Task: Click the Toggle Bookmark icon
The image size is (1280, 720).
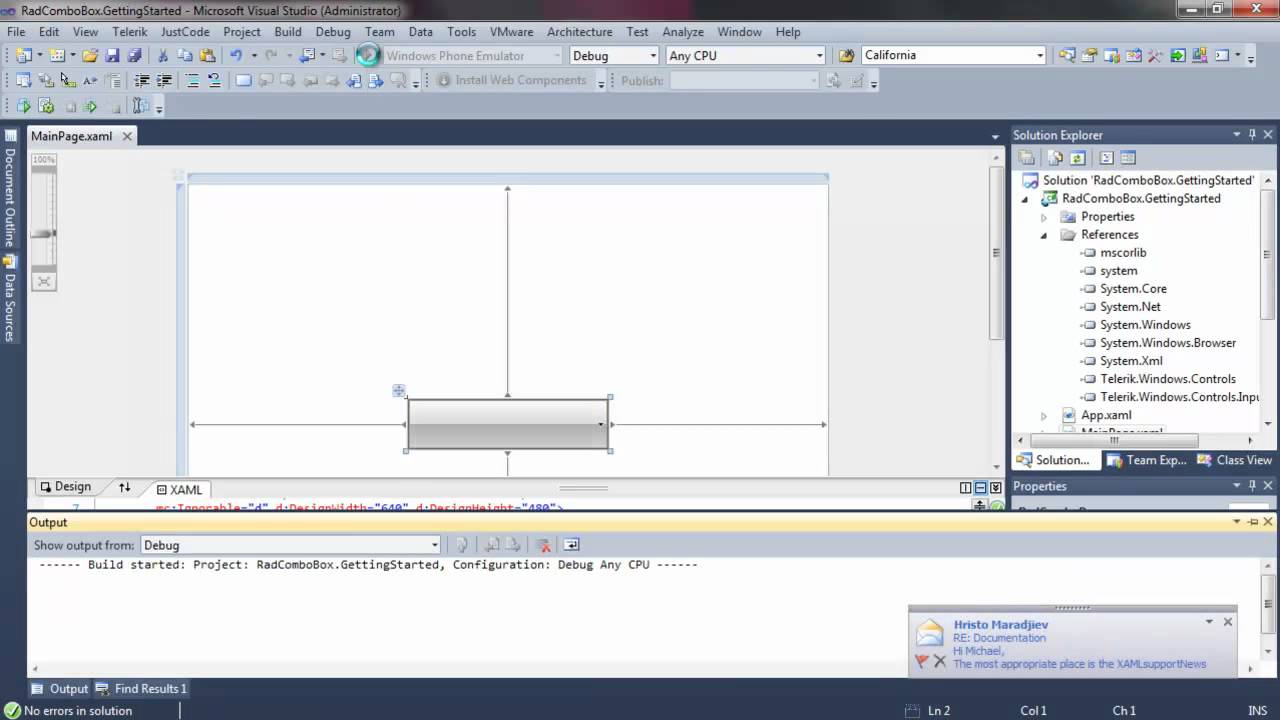Action: [x=243, y=80]
